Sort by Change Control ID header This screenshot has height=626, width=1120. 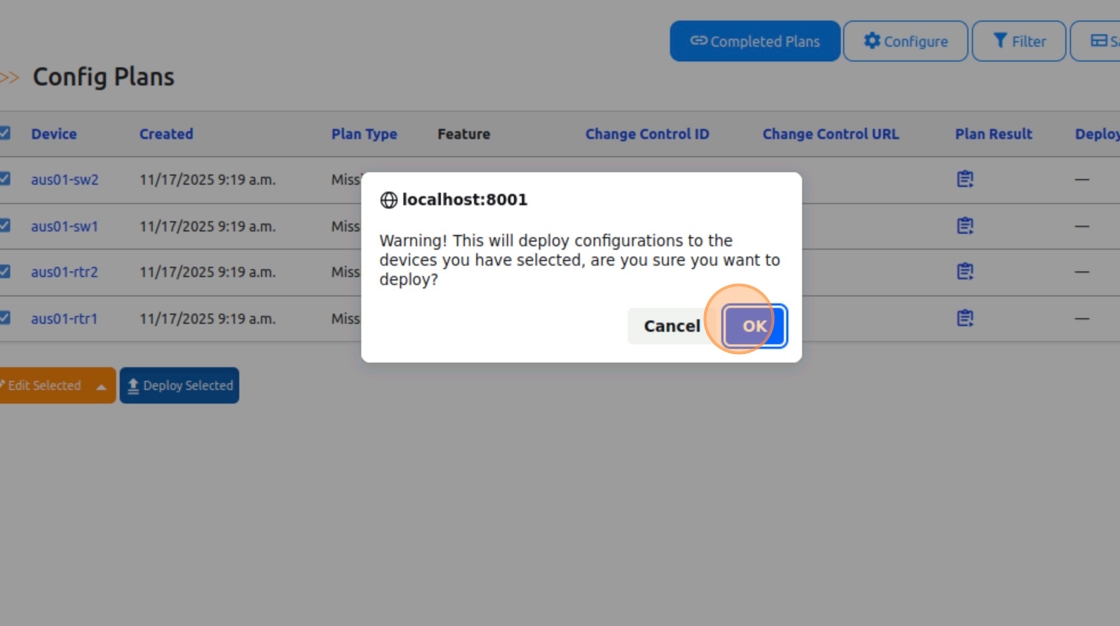click(647, 134)
